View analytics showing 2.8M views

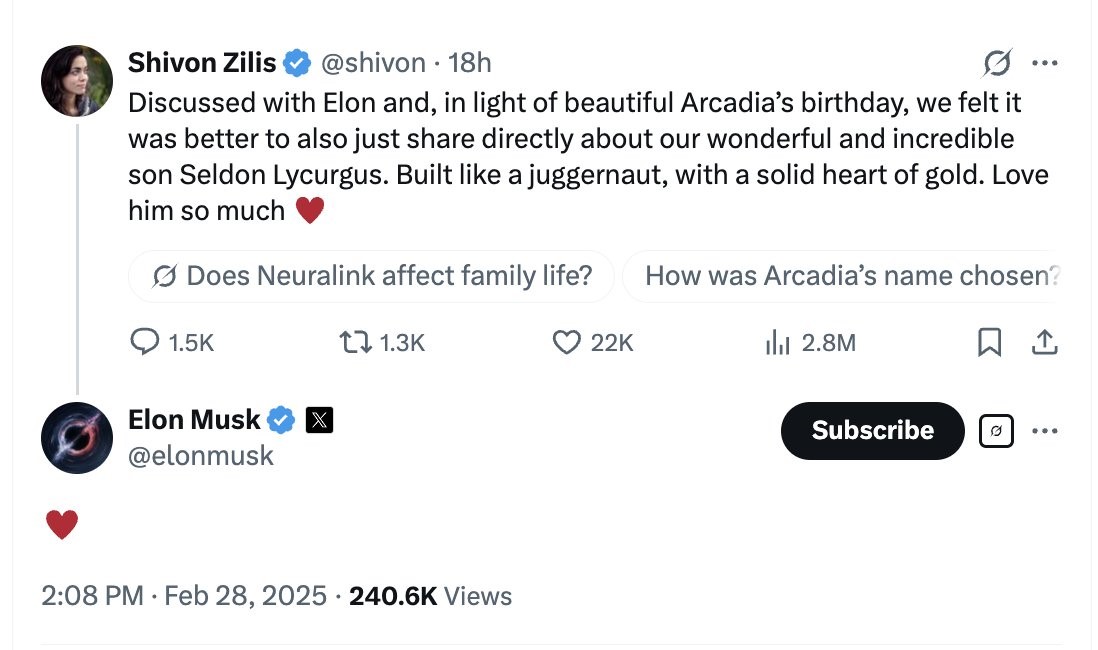click(777, 343)
